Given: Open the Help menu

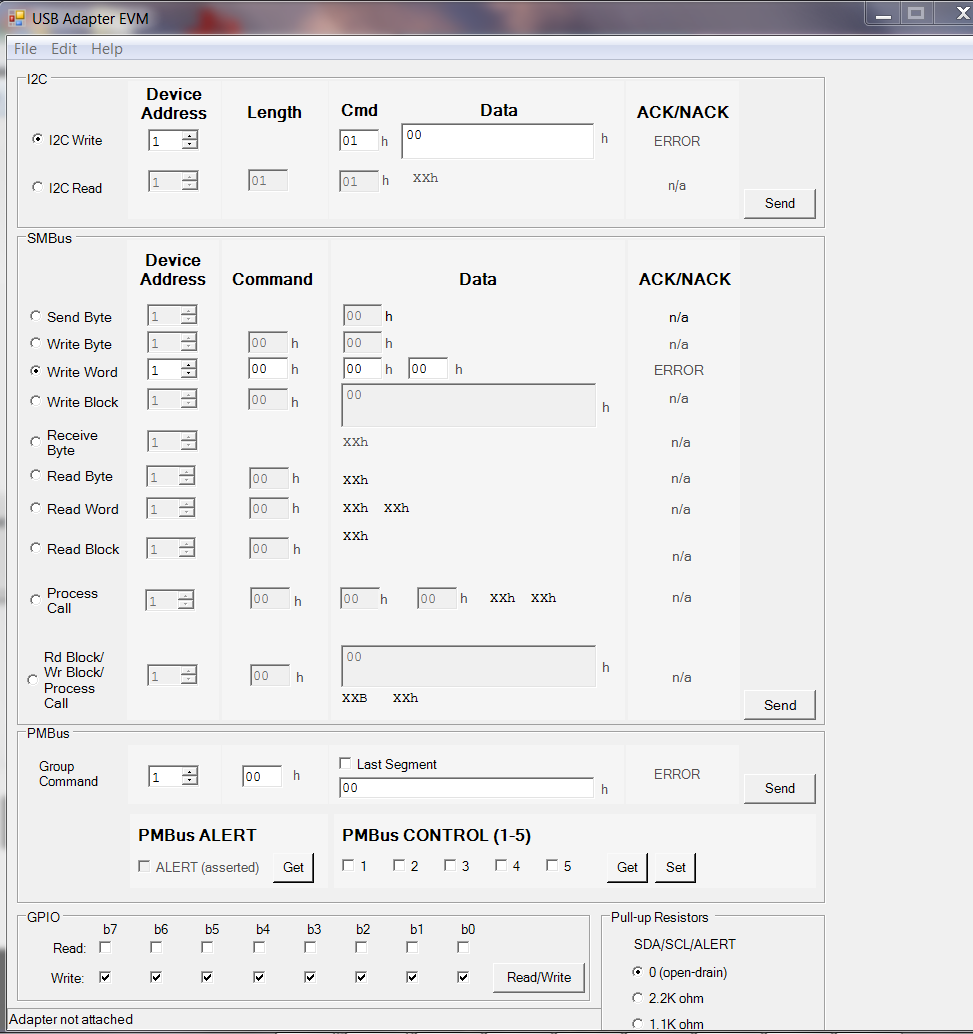Looking at the screenshot, I should tap(107, 49).
